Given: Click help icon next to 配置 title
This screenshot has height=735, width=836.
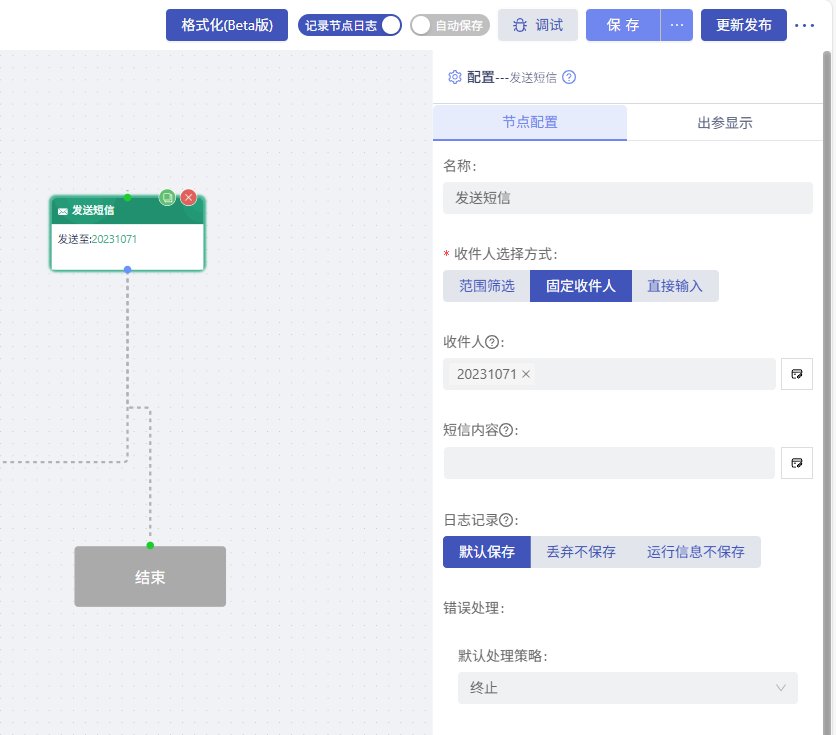Looking at the screenshot, I should pos(569,77).
